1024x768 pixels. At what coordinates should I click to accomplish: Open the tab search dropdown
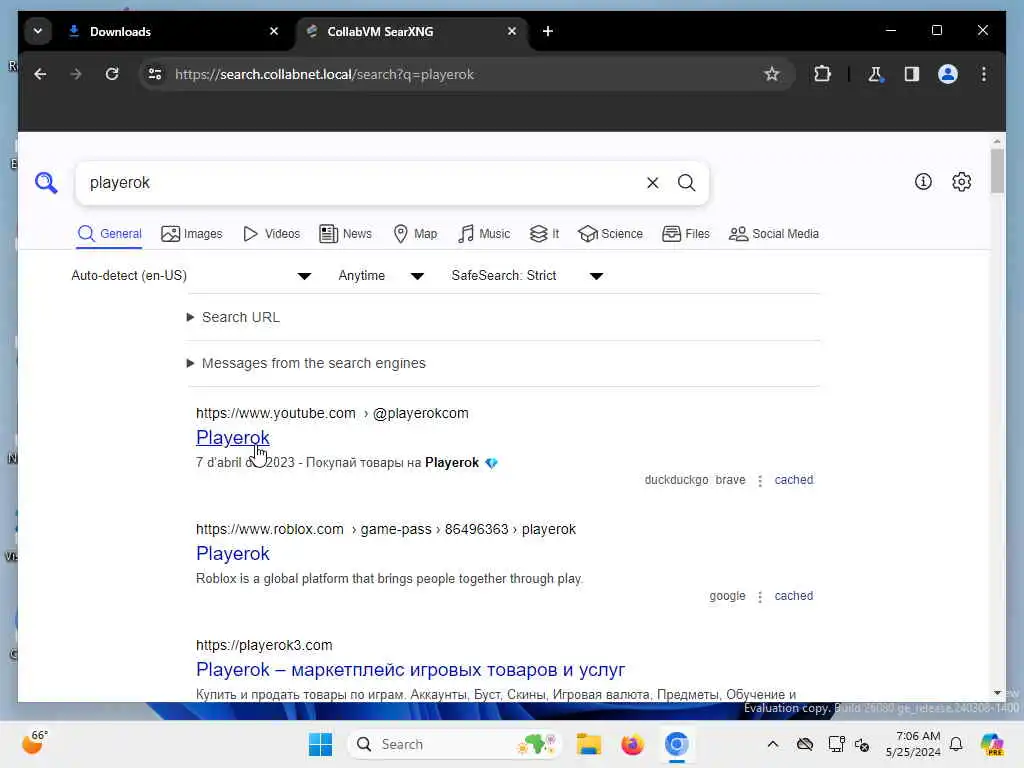(x=38, y=31)
